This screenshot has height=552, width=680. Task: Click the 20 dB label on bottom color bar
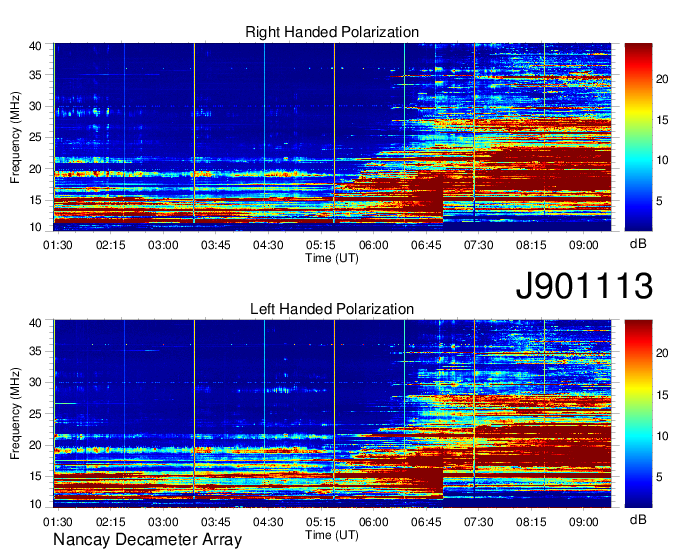662,353
